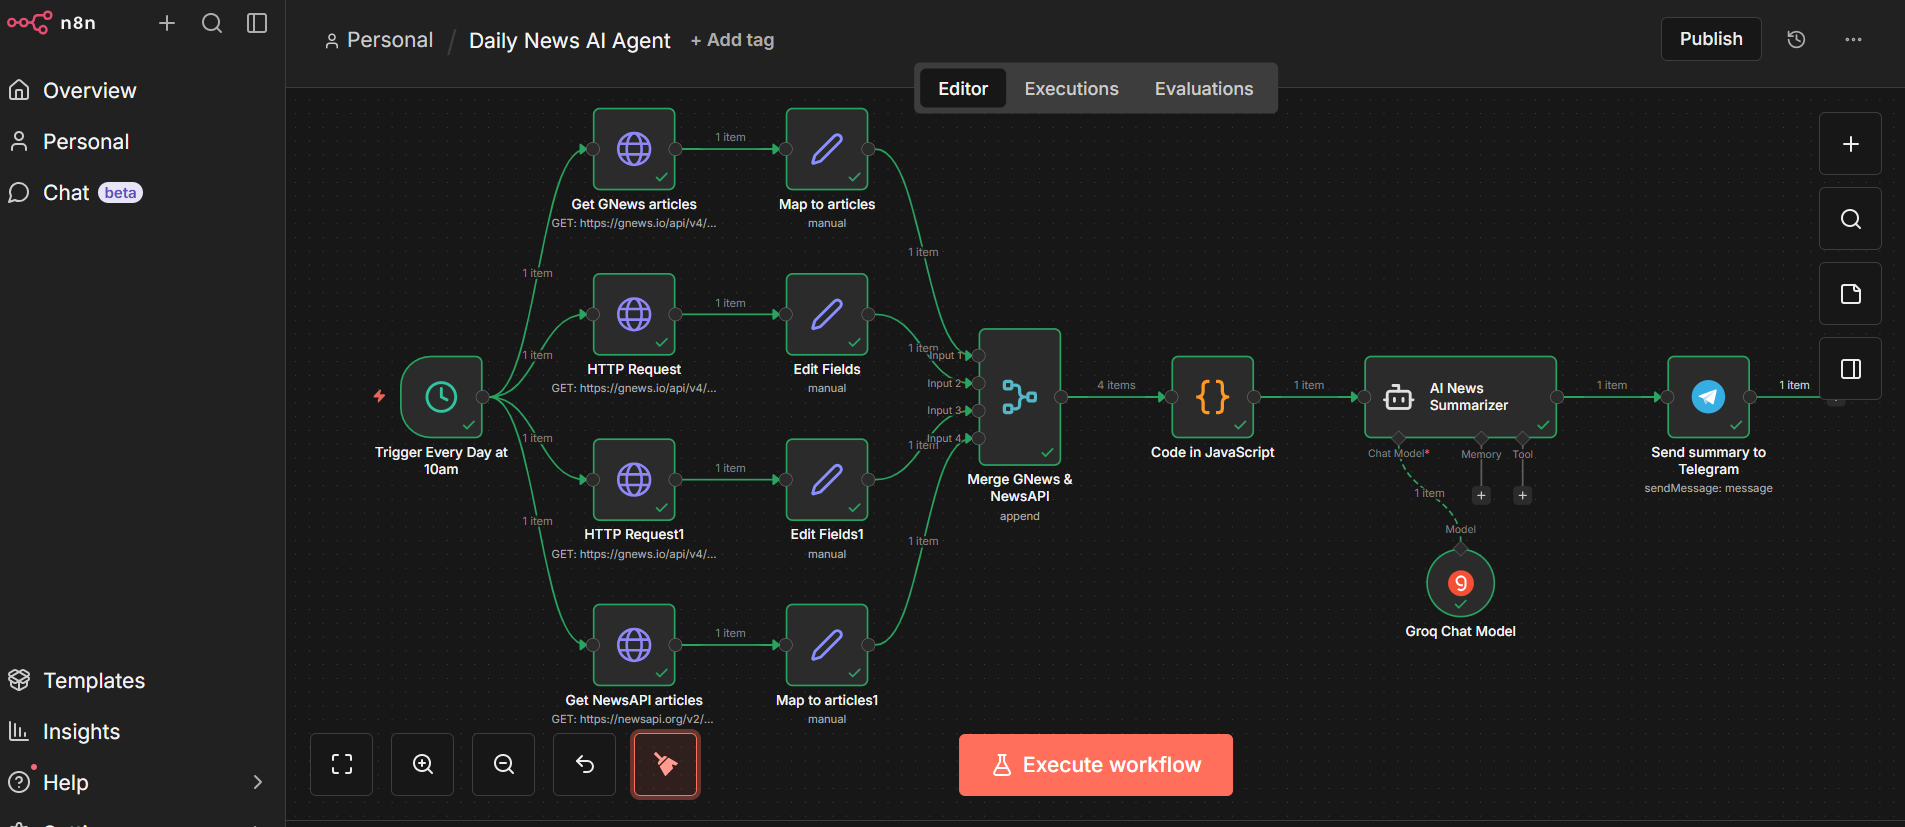Add a Memory sub-node to AI agent
This screenshot has height=827, width=1905.
1481,495
